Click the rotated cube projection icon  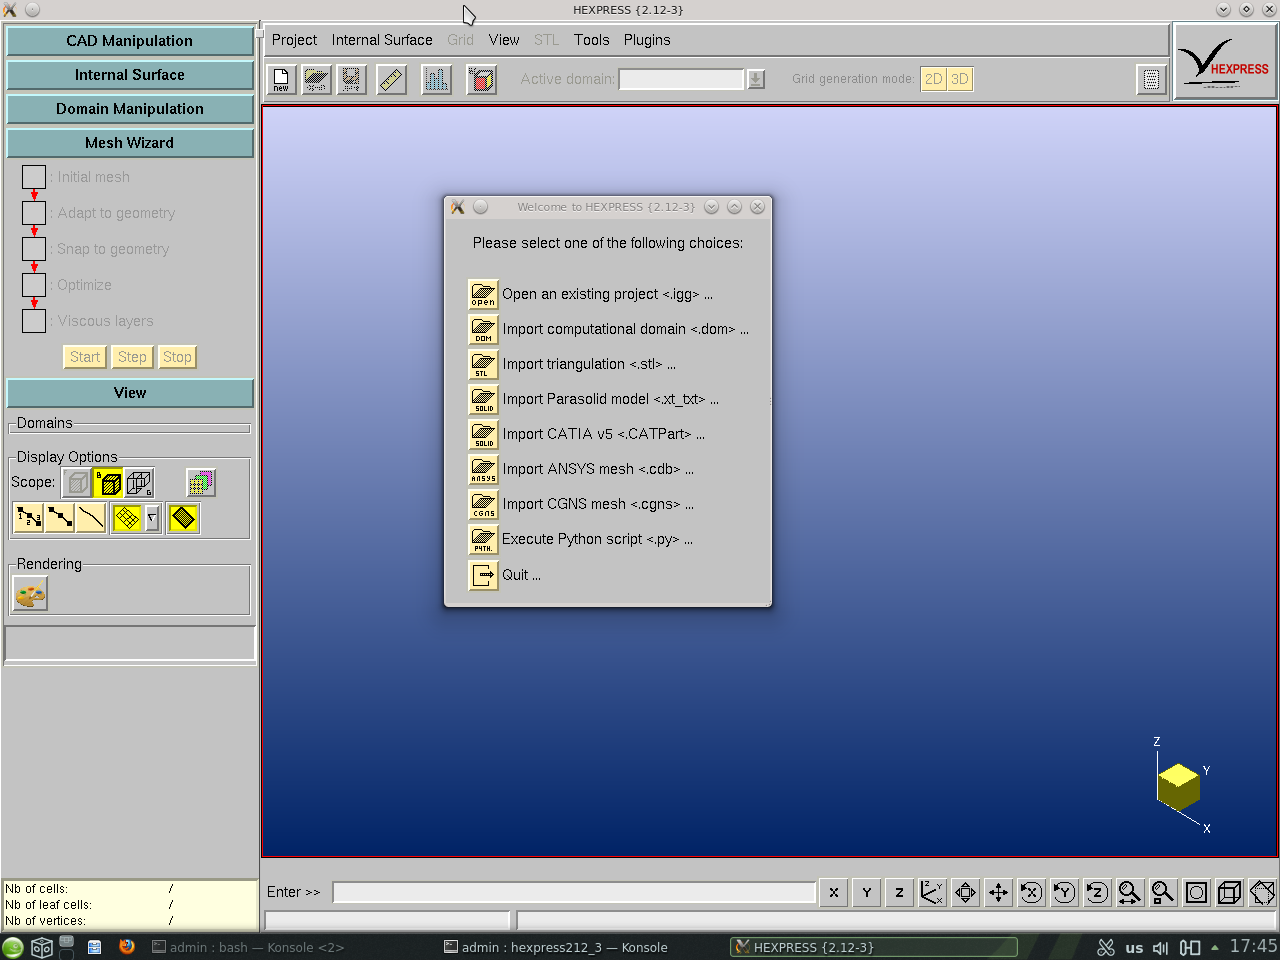point(1262,893)
